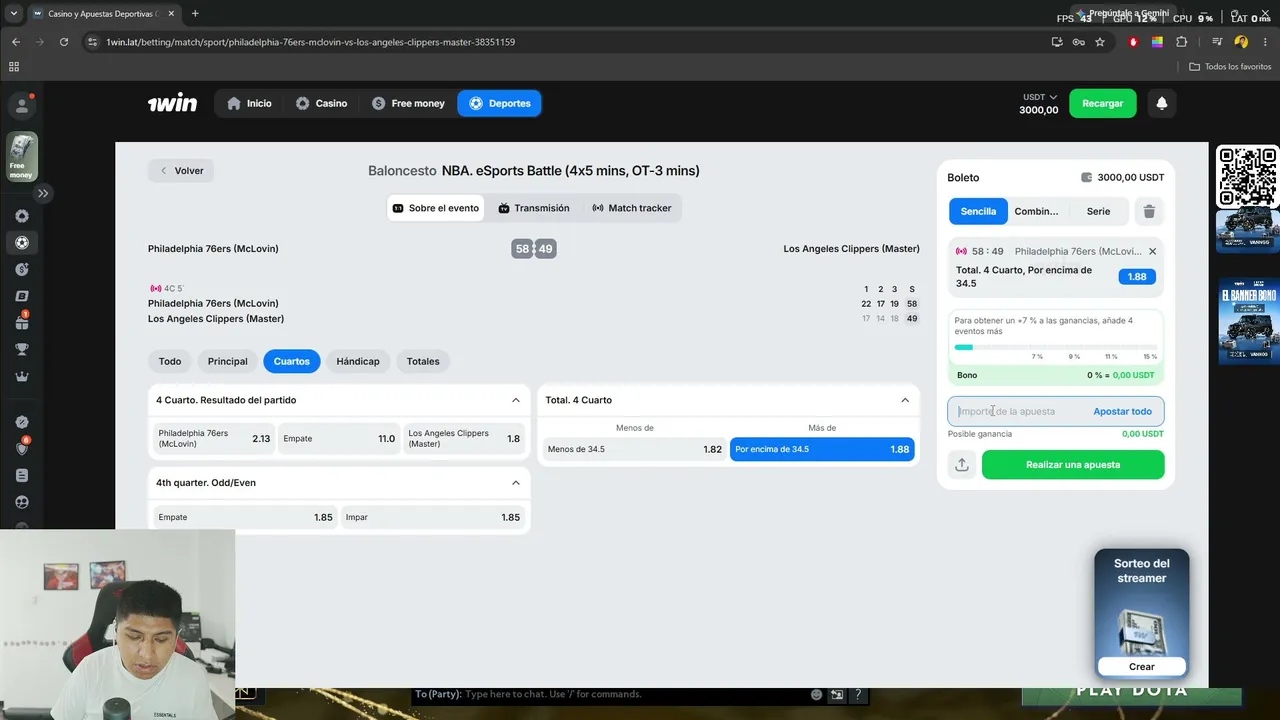Go back with the Volver button
This screenshot has height=720, width=1280.
point(181,171)
